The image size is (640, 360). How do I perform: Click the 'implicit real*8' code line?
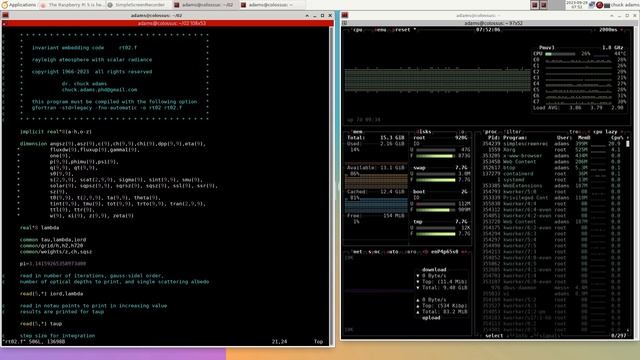pos(56,132)
